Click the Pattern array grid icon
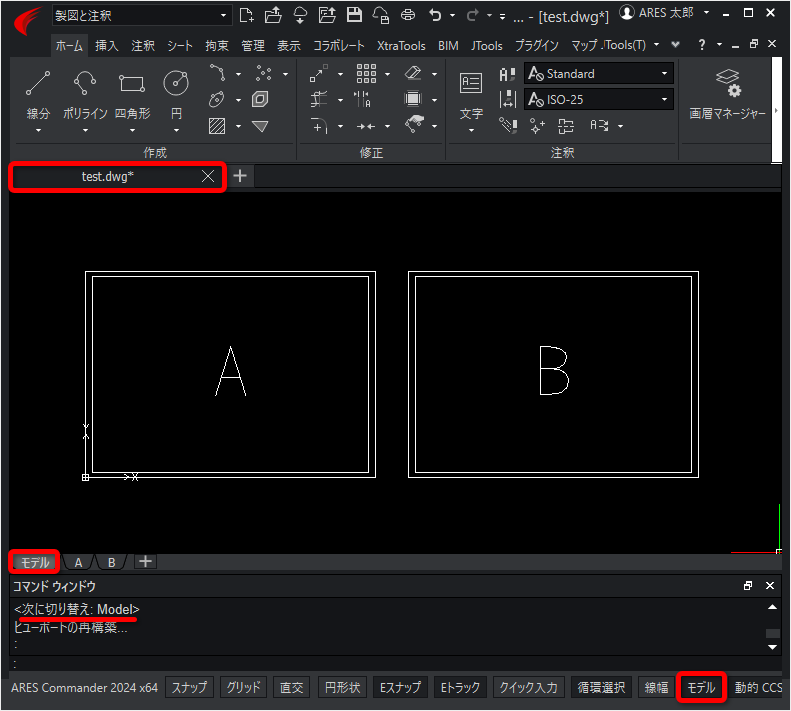Screen dimensions: 791x711 [x=366, y=74]
